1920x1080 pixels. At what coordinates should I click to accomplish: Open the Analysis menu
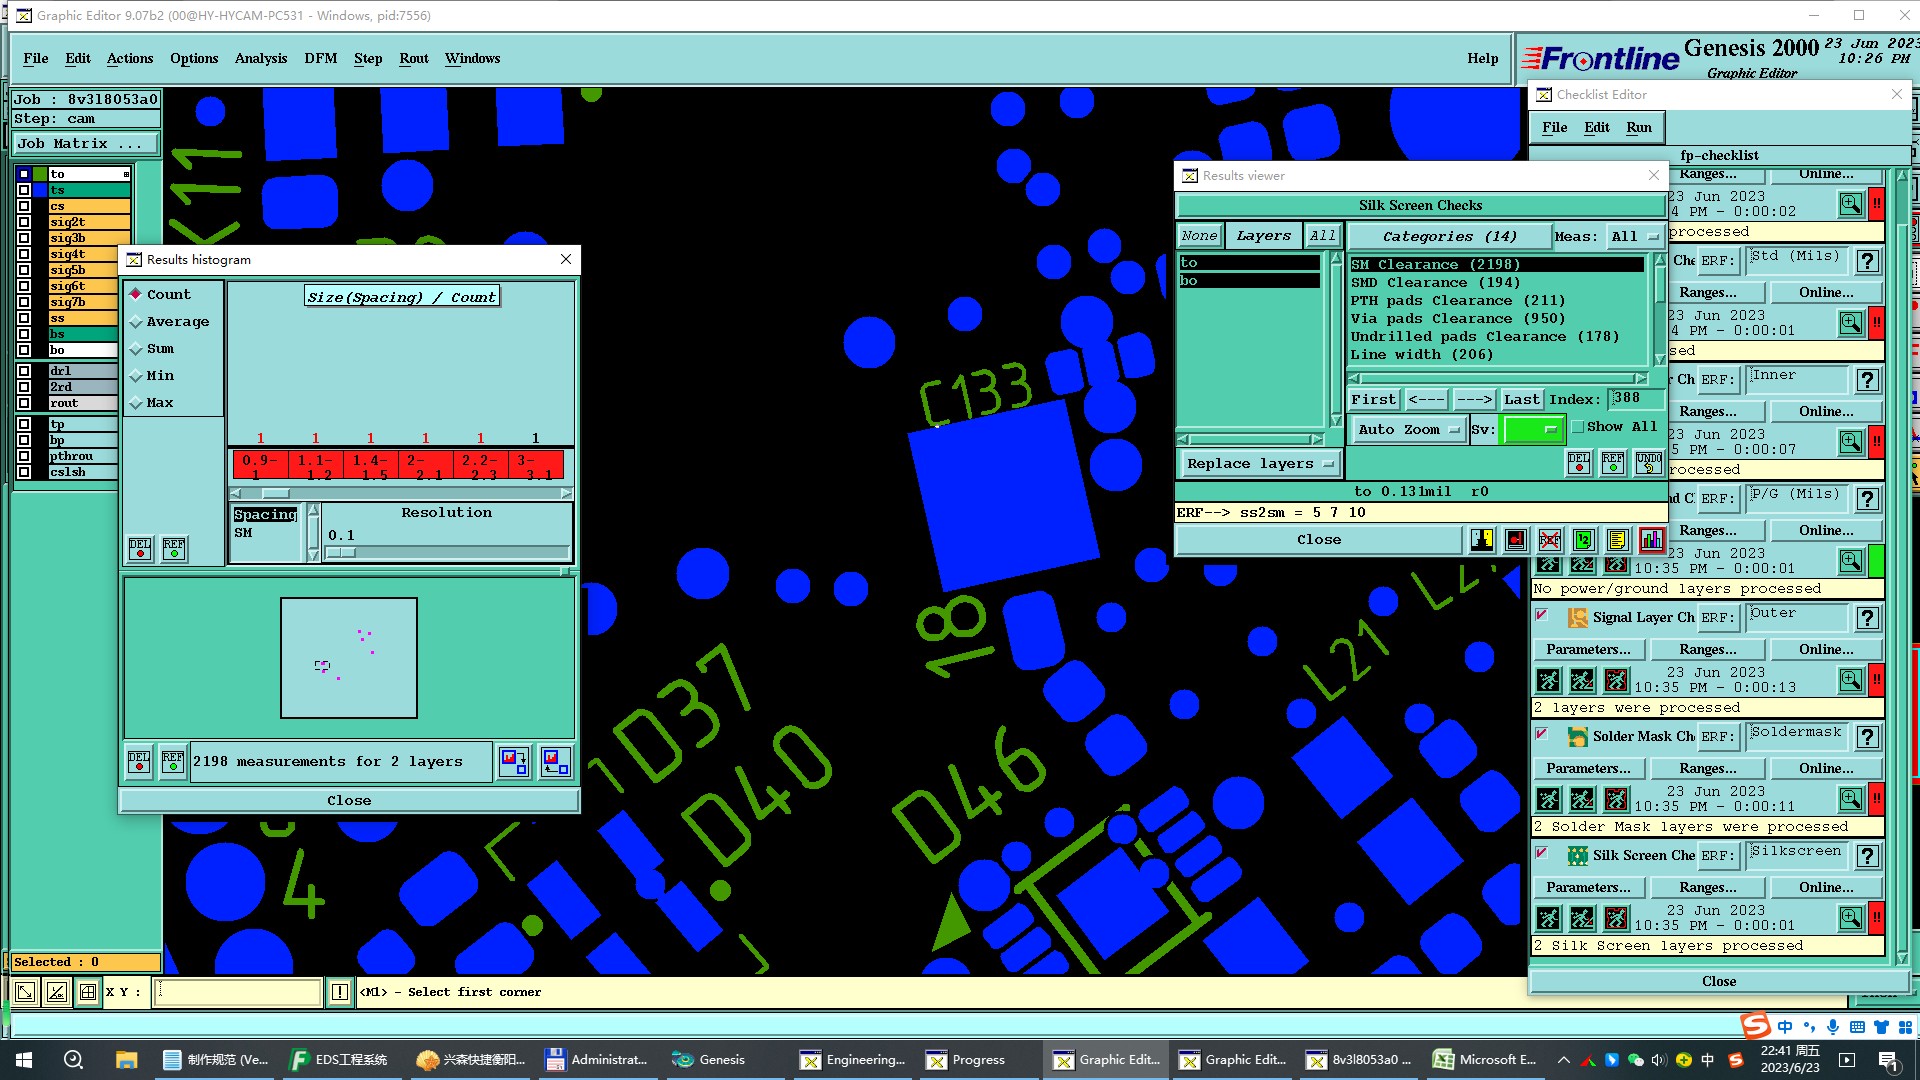coord(260,59)
